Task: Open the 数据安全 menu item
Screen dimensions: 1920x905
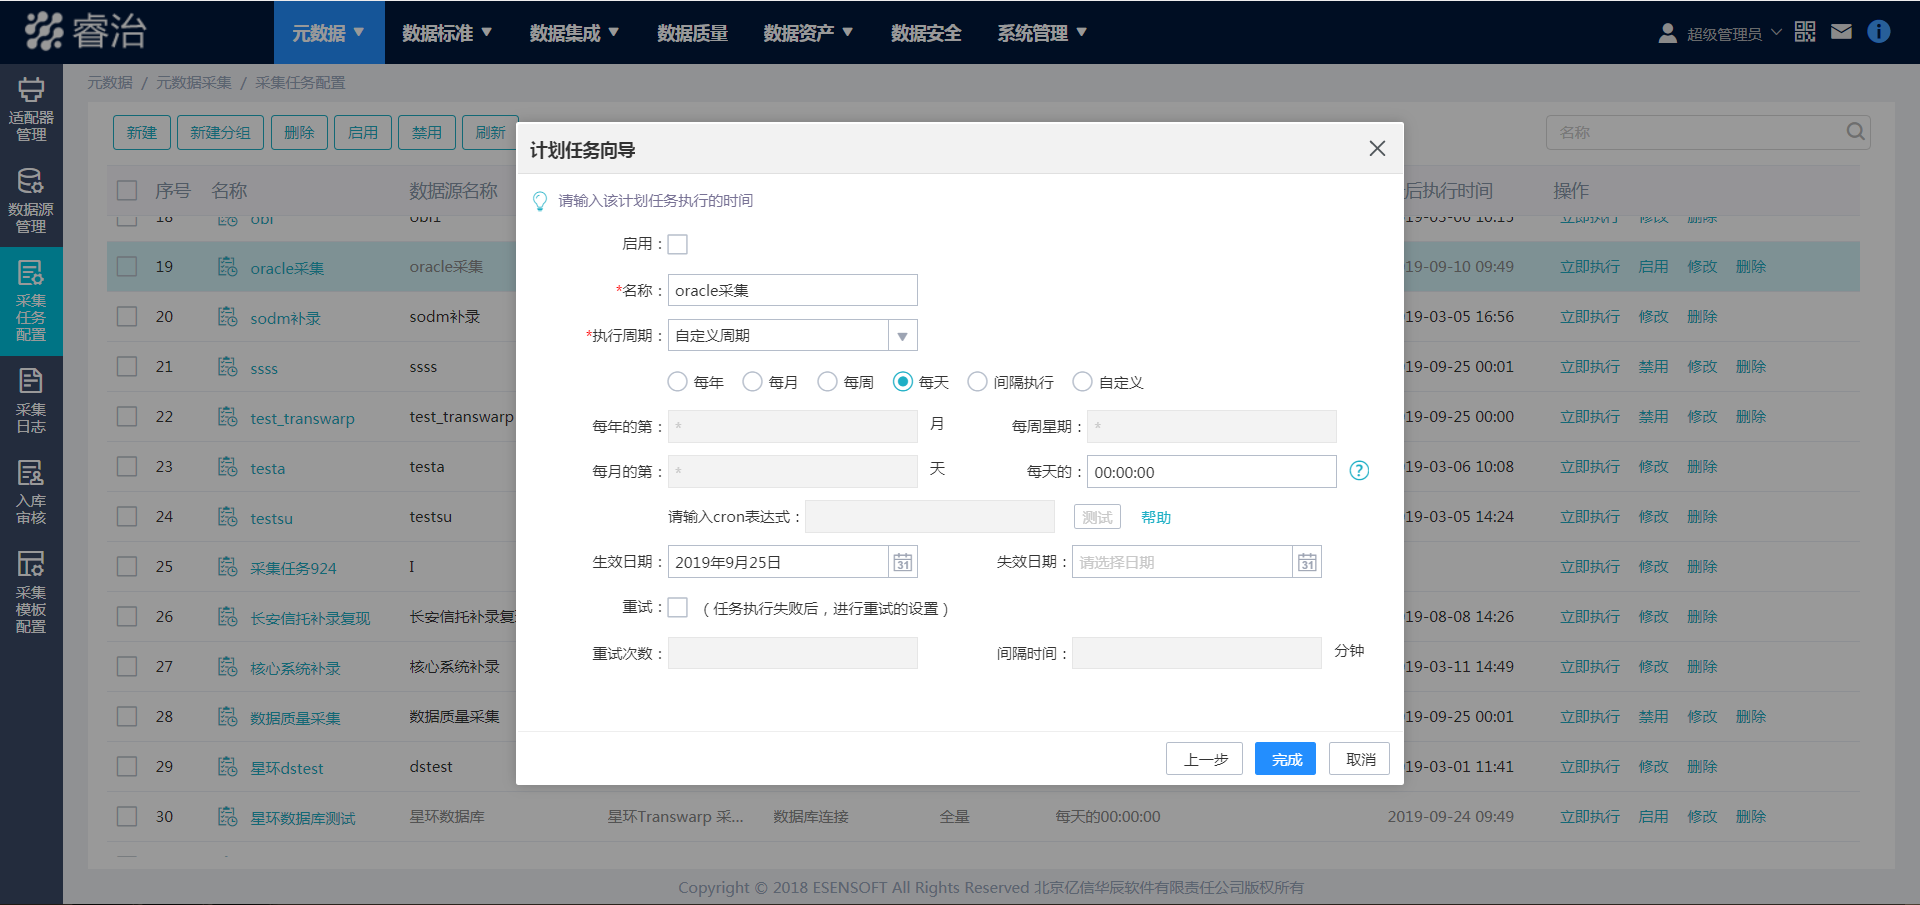Action: [x=926, y=33]
